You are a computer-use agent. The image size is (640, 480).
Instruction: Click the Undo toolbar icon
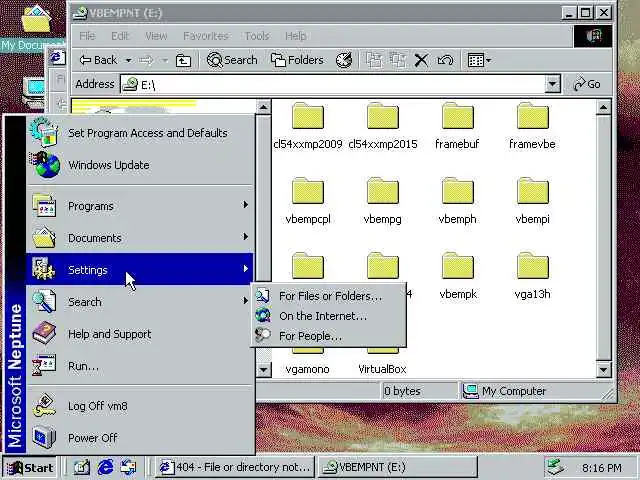[445, 61]
